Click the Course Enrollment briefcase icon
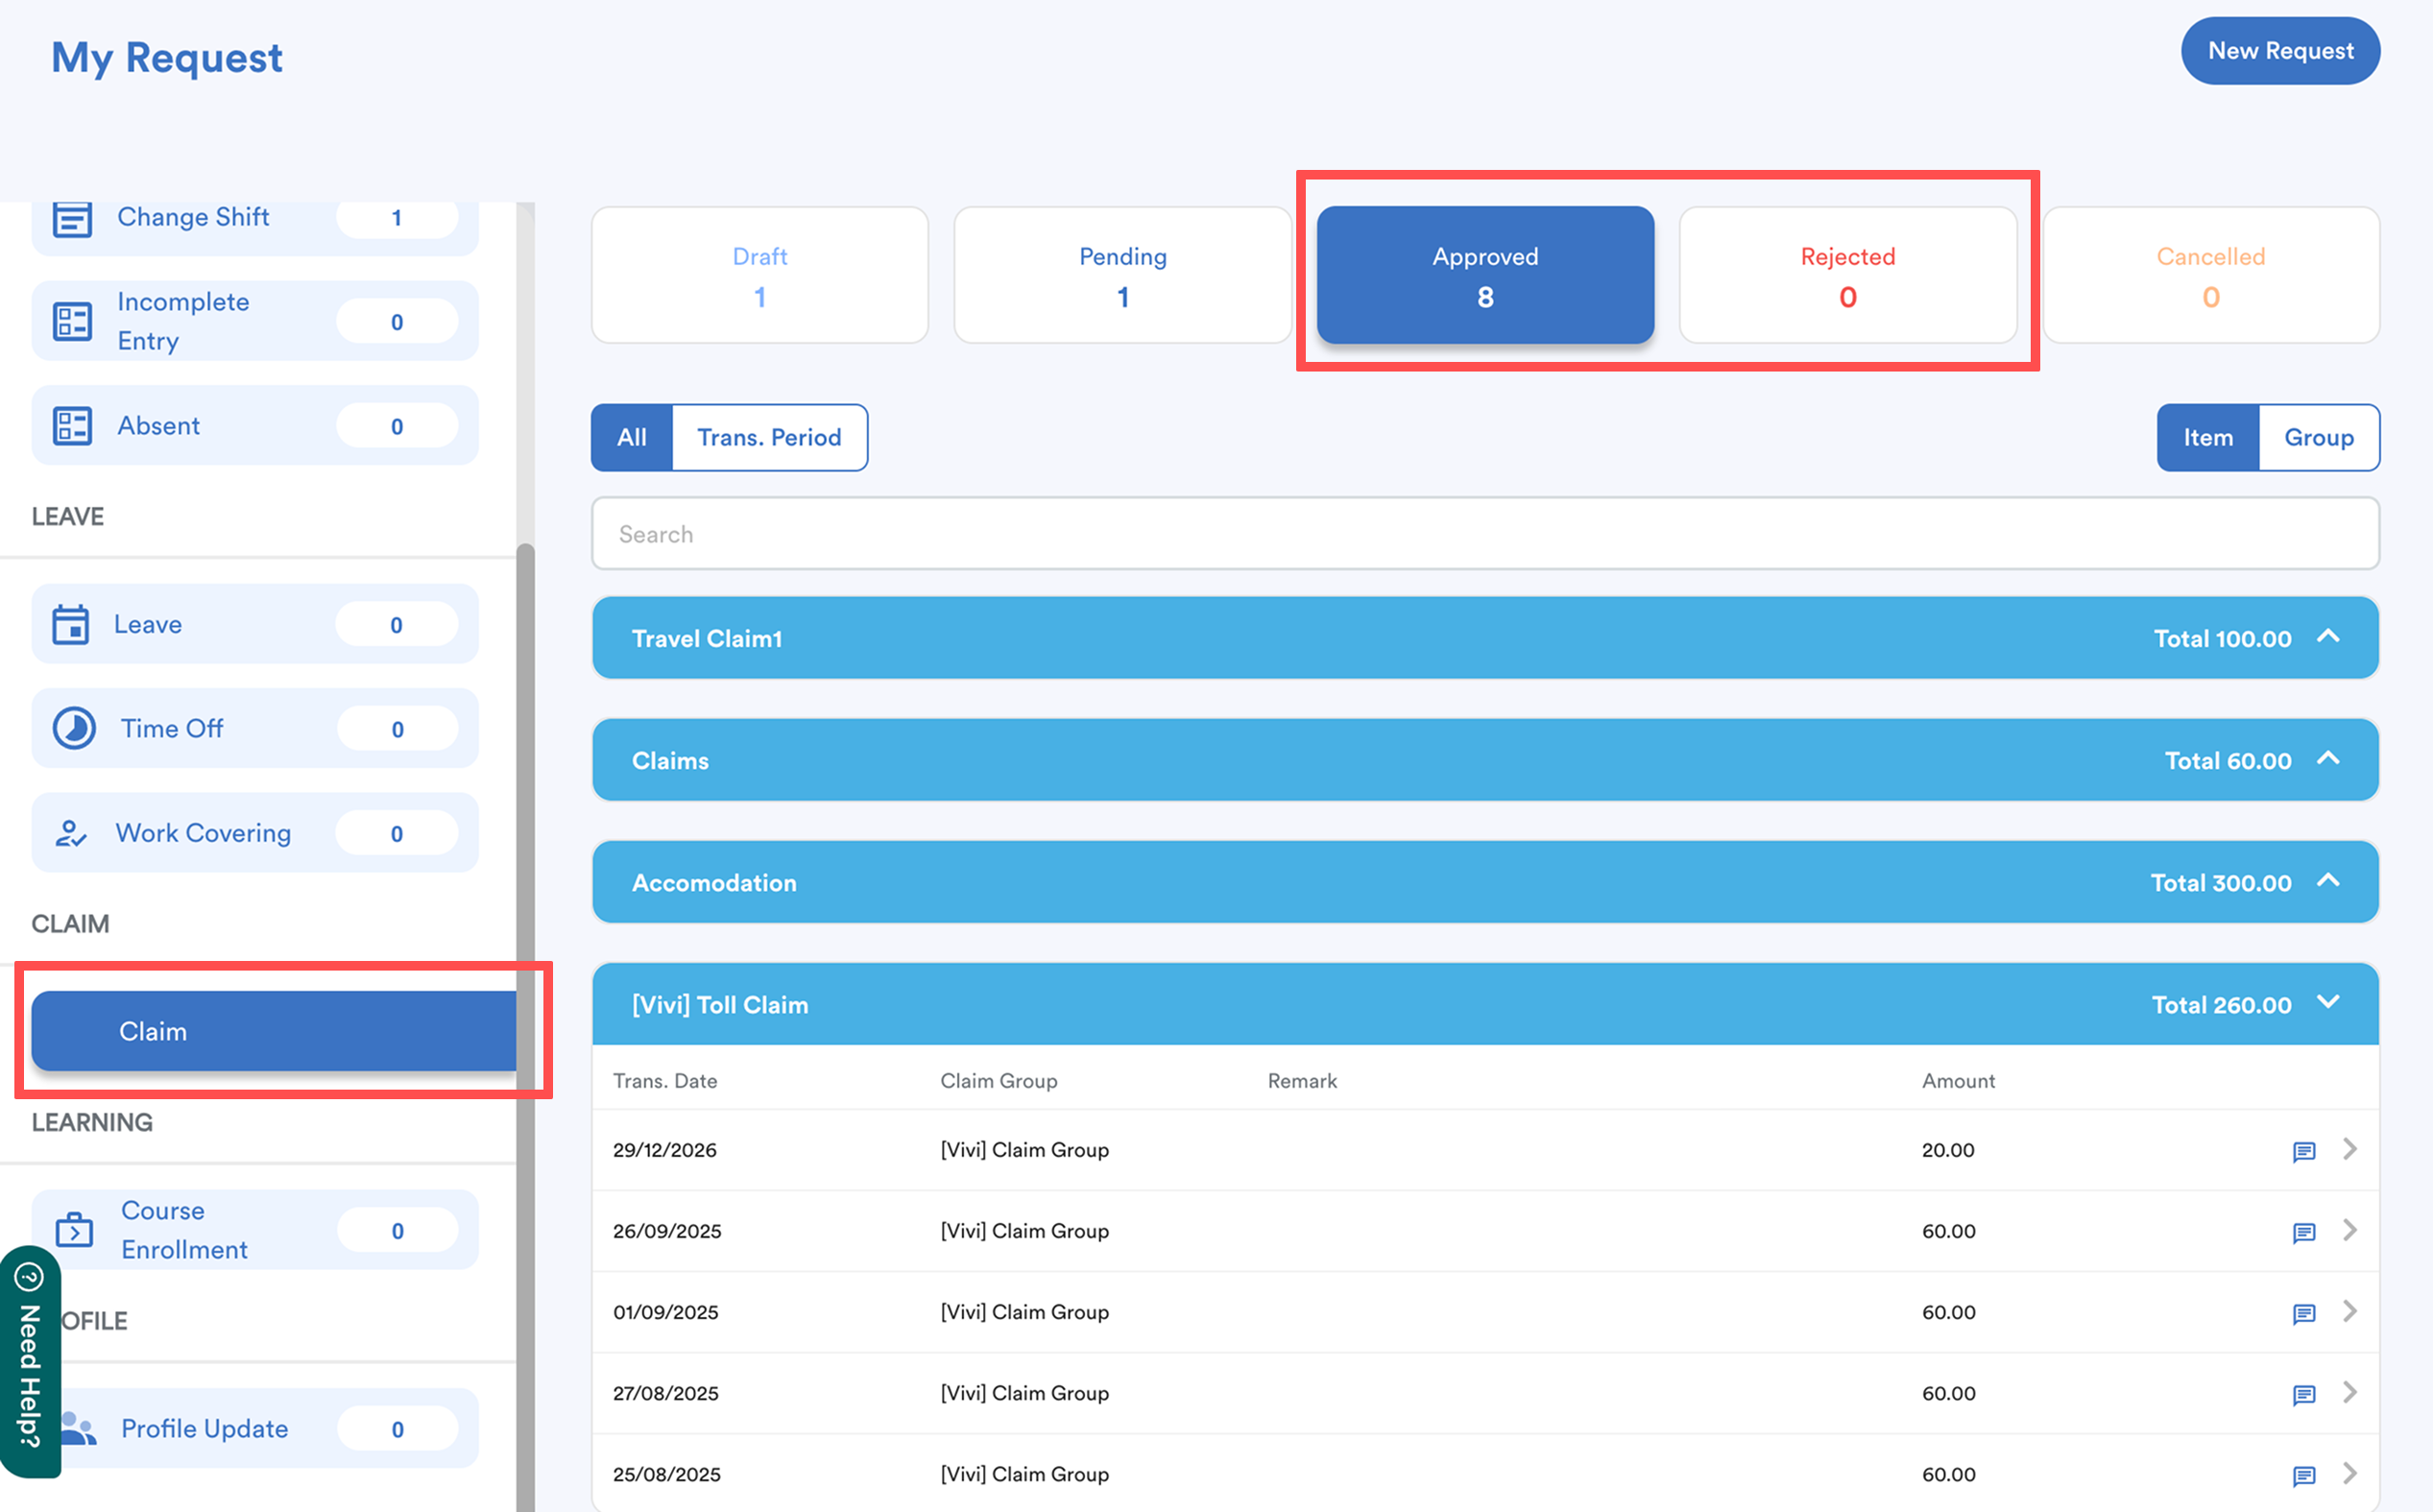The image size is (2433, 1512). click(x=74, y=1230)
